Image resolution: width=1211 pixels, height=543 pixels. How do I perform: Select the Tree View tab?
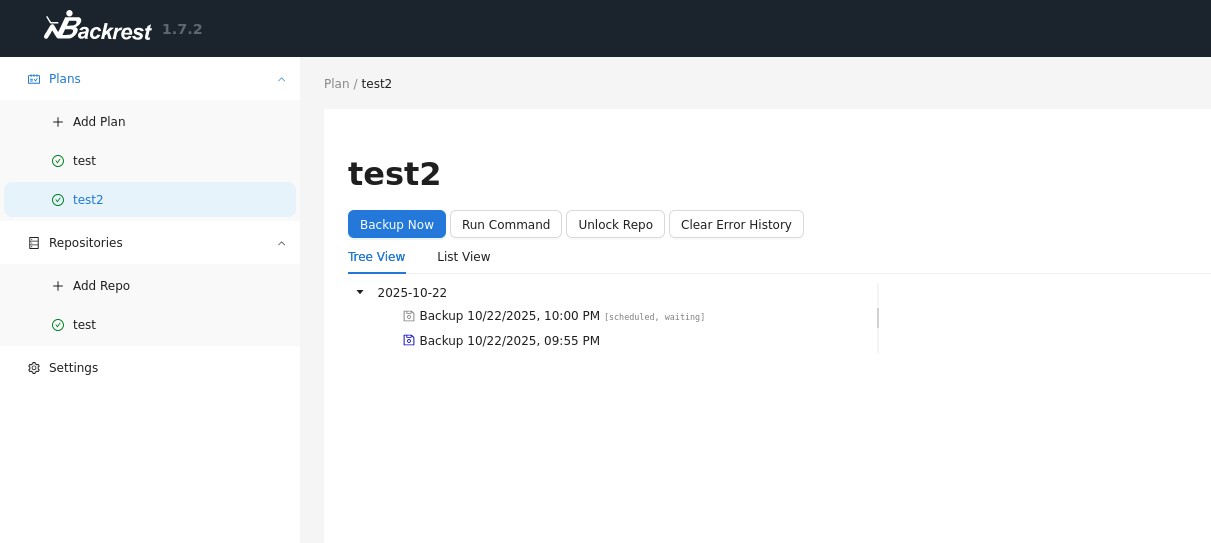point(376,257)
